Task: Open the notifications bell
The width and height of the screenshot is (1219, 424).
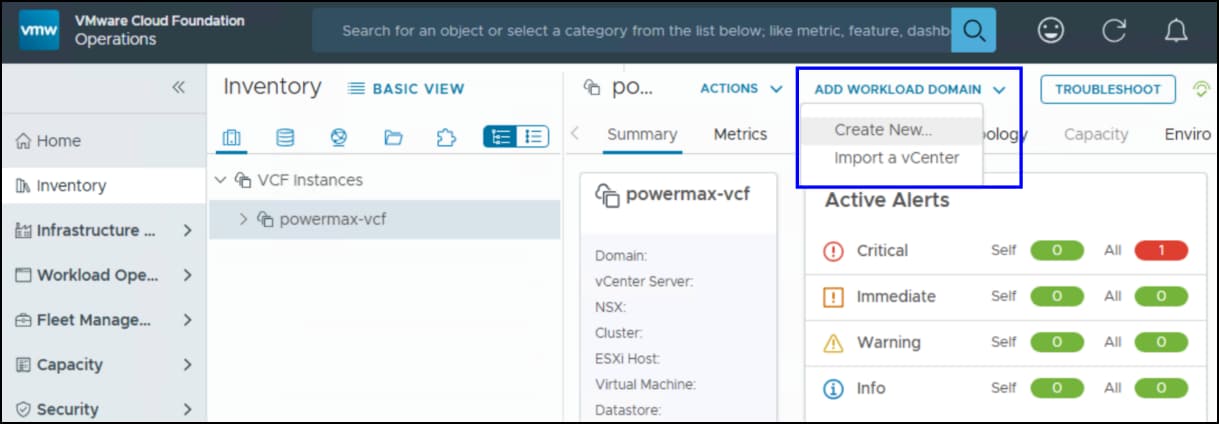Action: click(1177, 31)
